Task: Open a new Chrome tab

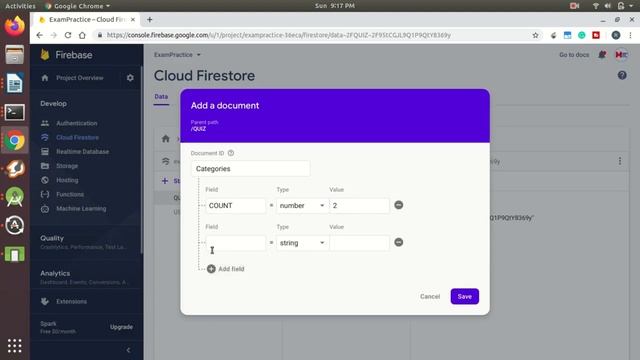Action: [x=149, y=20]
